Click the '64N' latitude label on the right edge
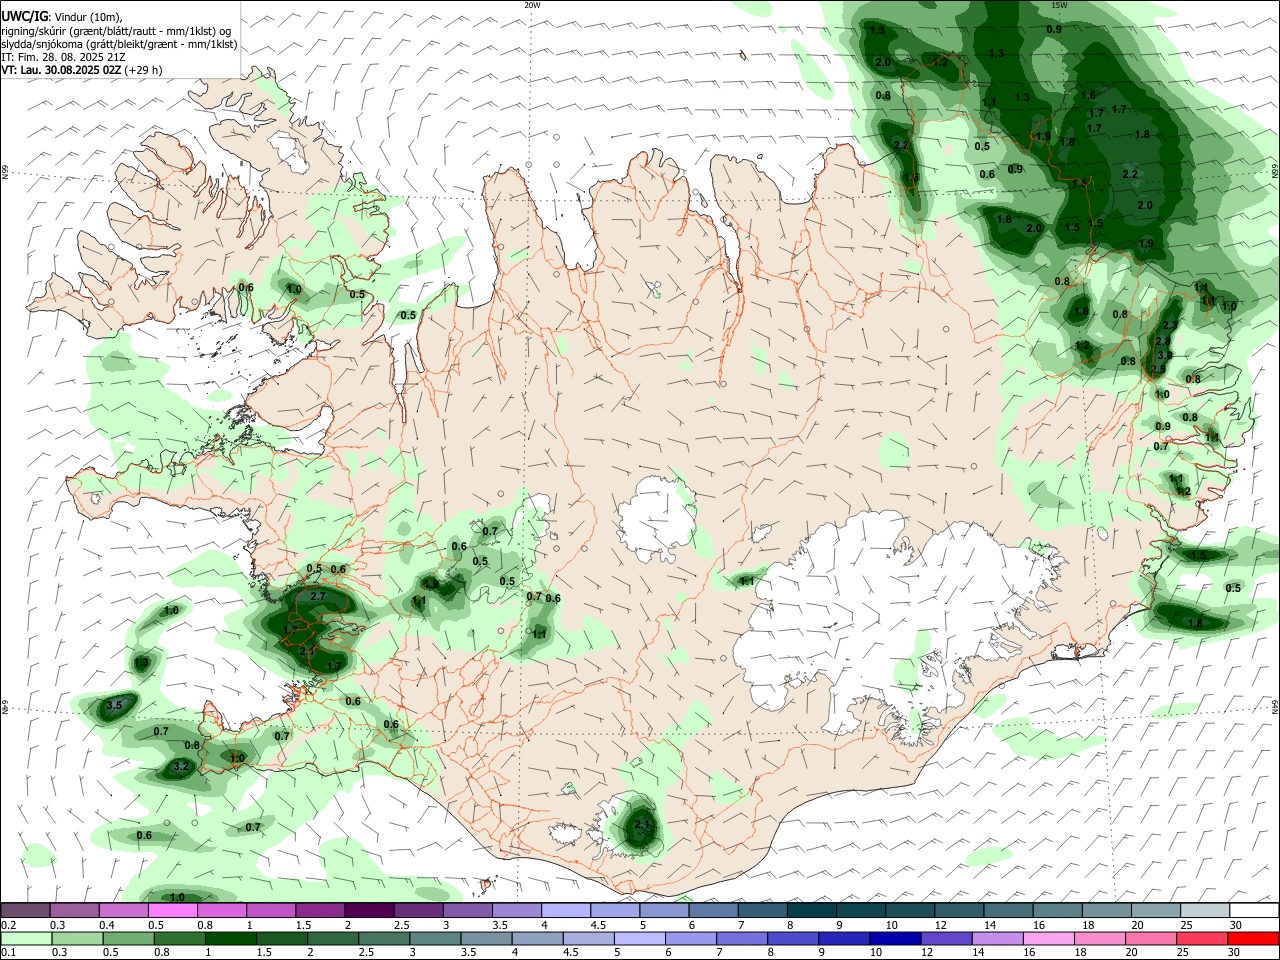 pos(1275,706)
